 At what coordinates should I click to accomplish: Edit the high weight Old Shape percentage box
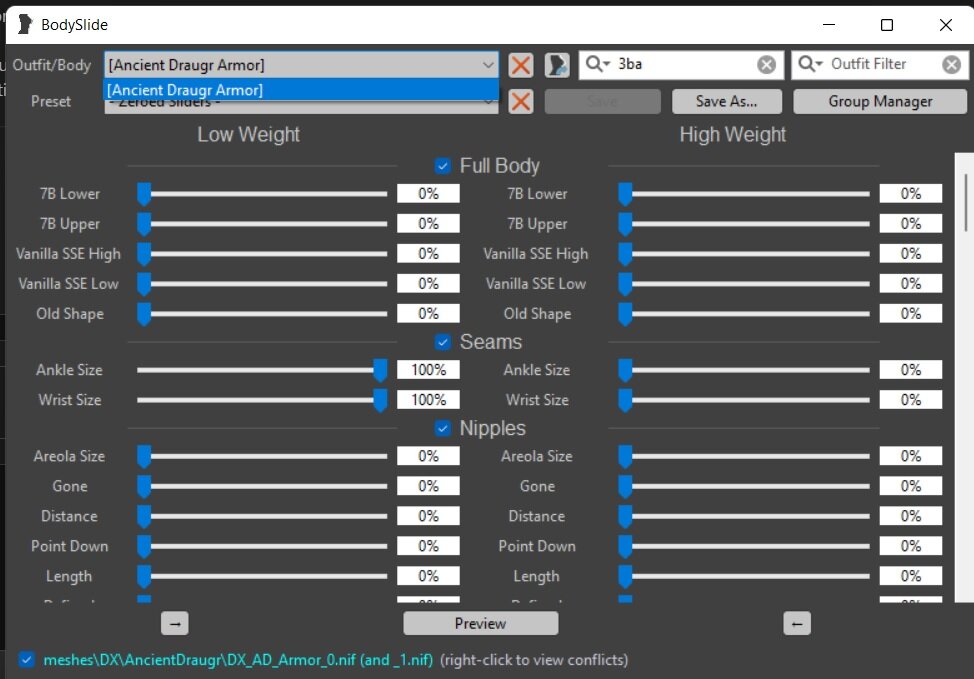[911, 314]
